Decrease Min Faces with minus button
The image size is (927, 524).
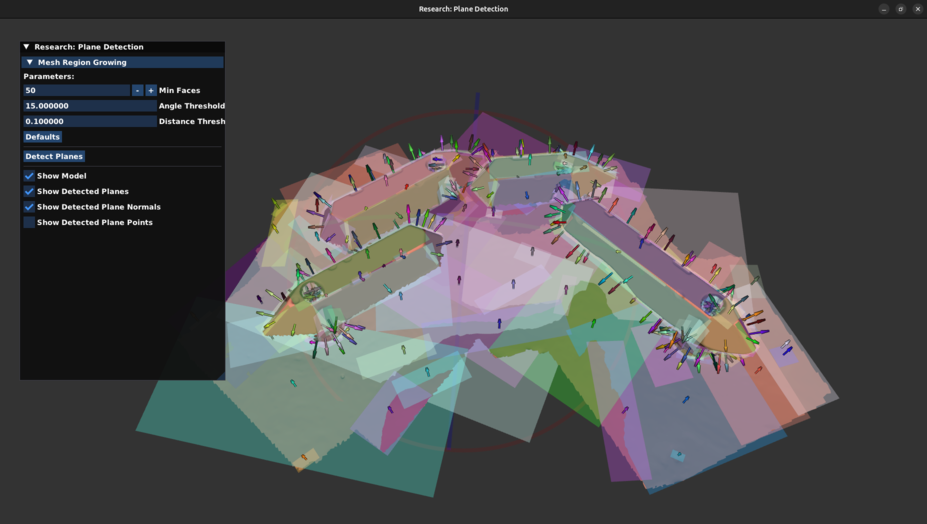138,90
